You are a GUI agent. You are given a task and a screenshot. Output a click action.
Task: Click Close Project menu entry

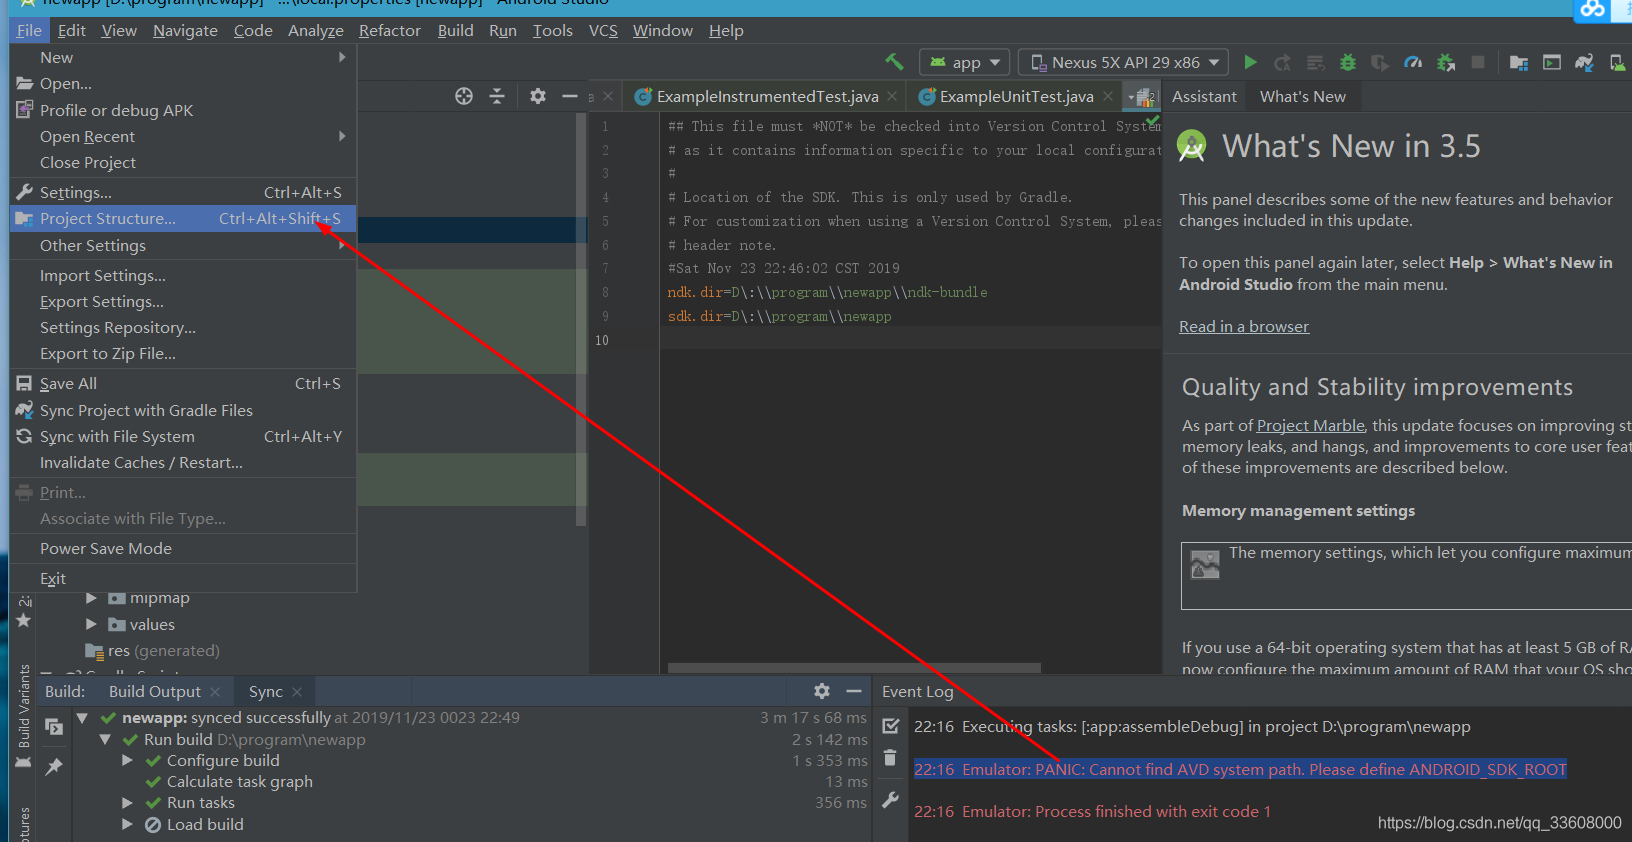coord(183,162)
